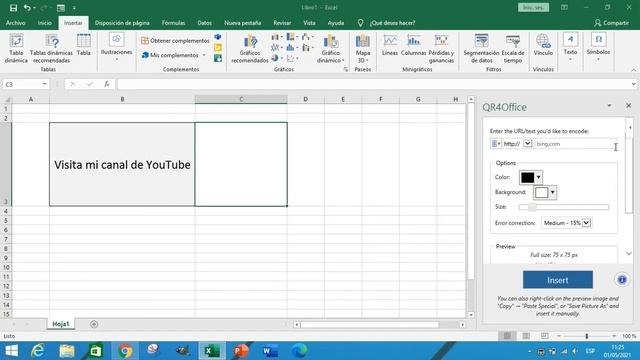
Task: Insert a Tabla dinámica
Action: 16,49
